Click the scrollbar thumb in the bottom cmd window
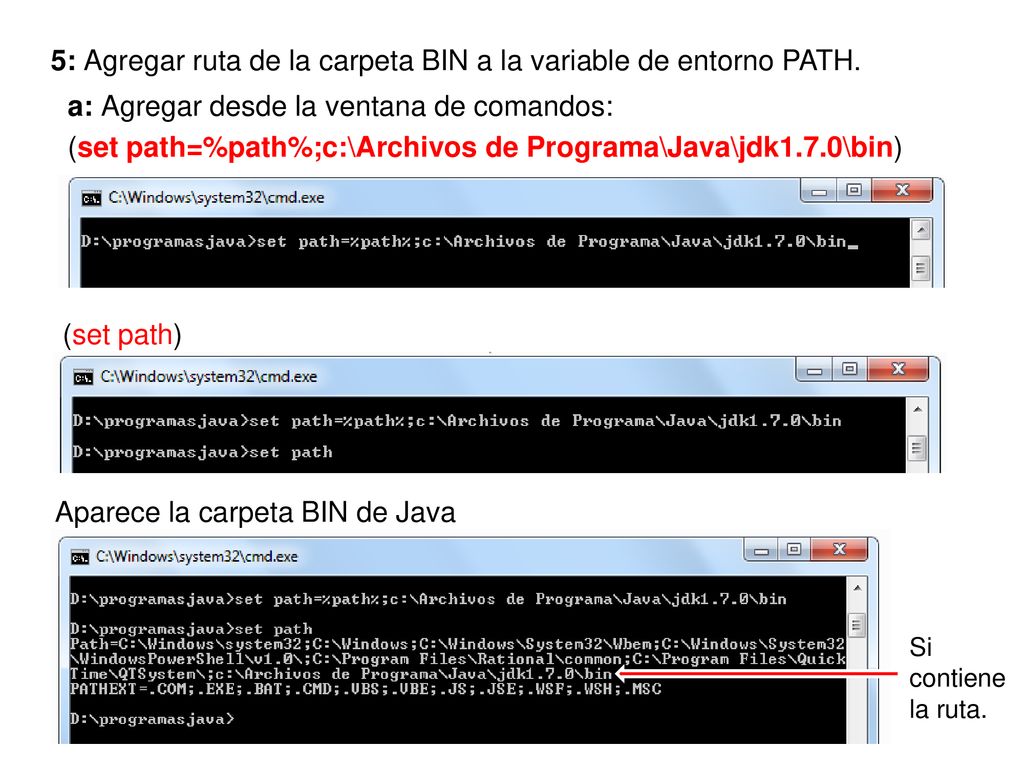This screenshot has height=768, width=1024. coord(857,626)
